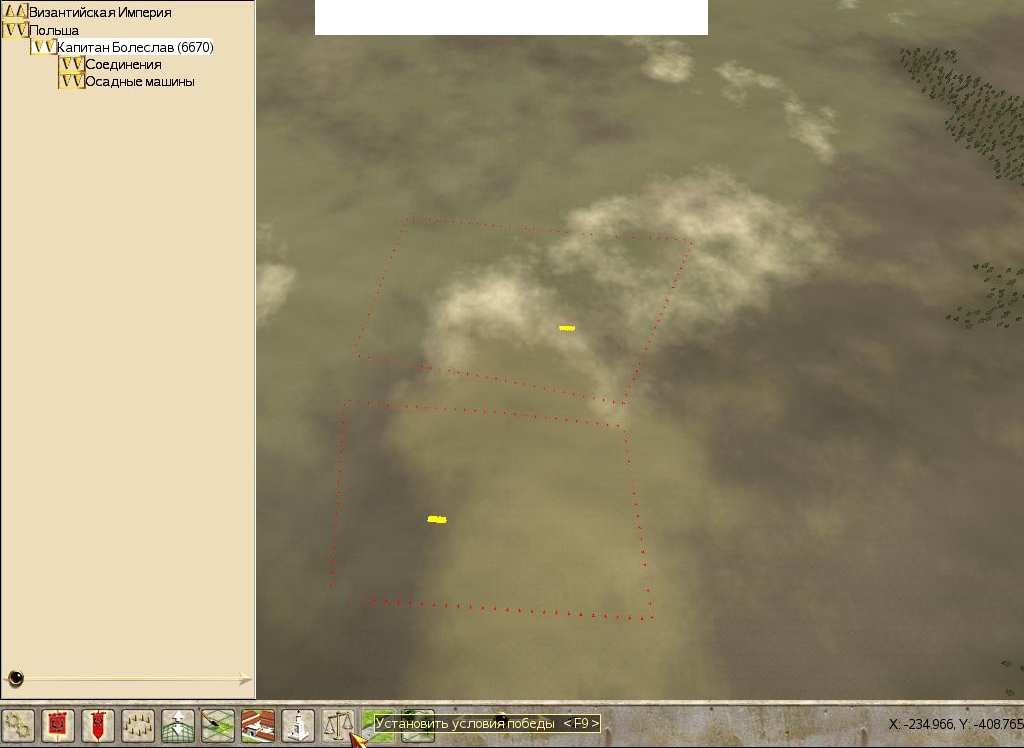This screenshot has width=1024, height=748.
Task: Click the gears settings icon in toolbar
Action: 18,724
